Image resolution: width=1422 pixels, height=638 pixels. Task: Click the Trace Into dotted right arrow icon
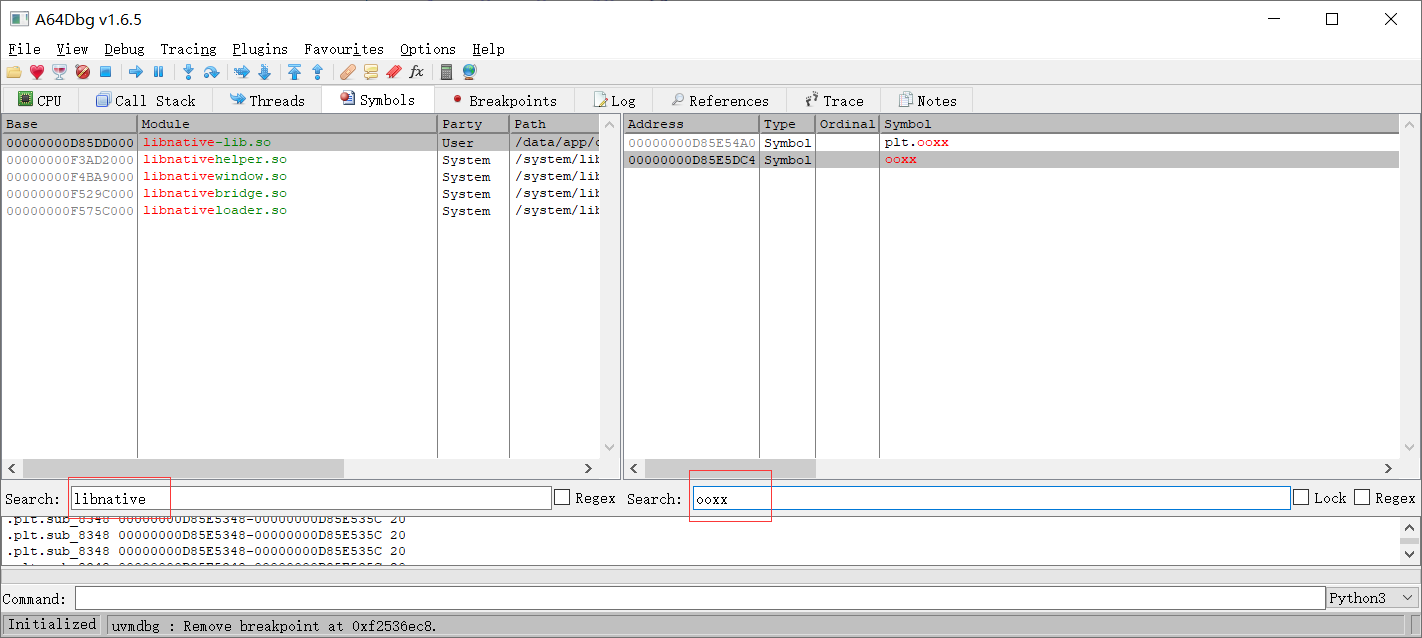pyautogui.click(x=241, y=72)
